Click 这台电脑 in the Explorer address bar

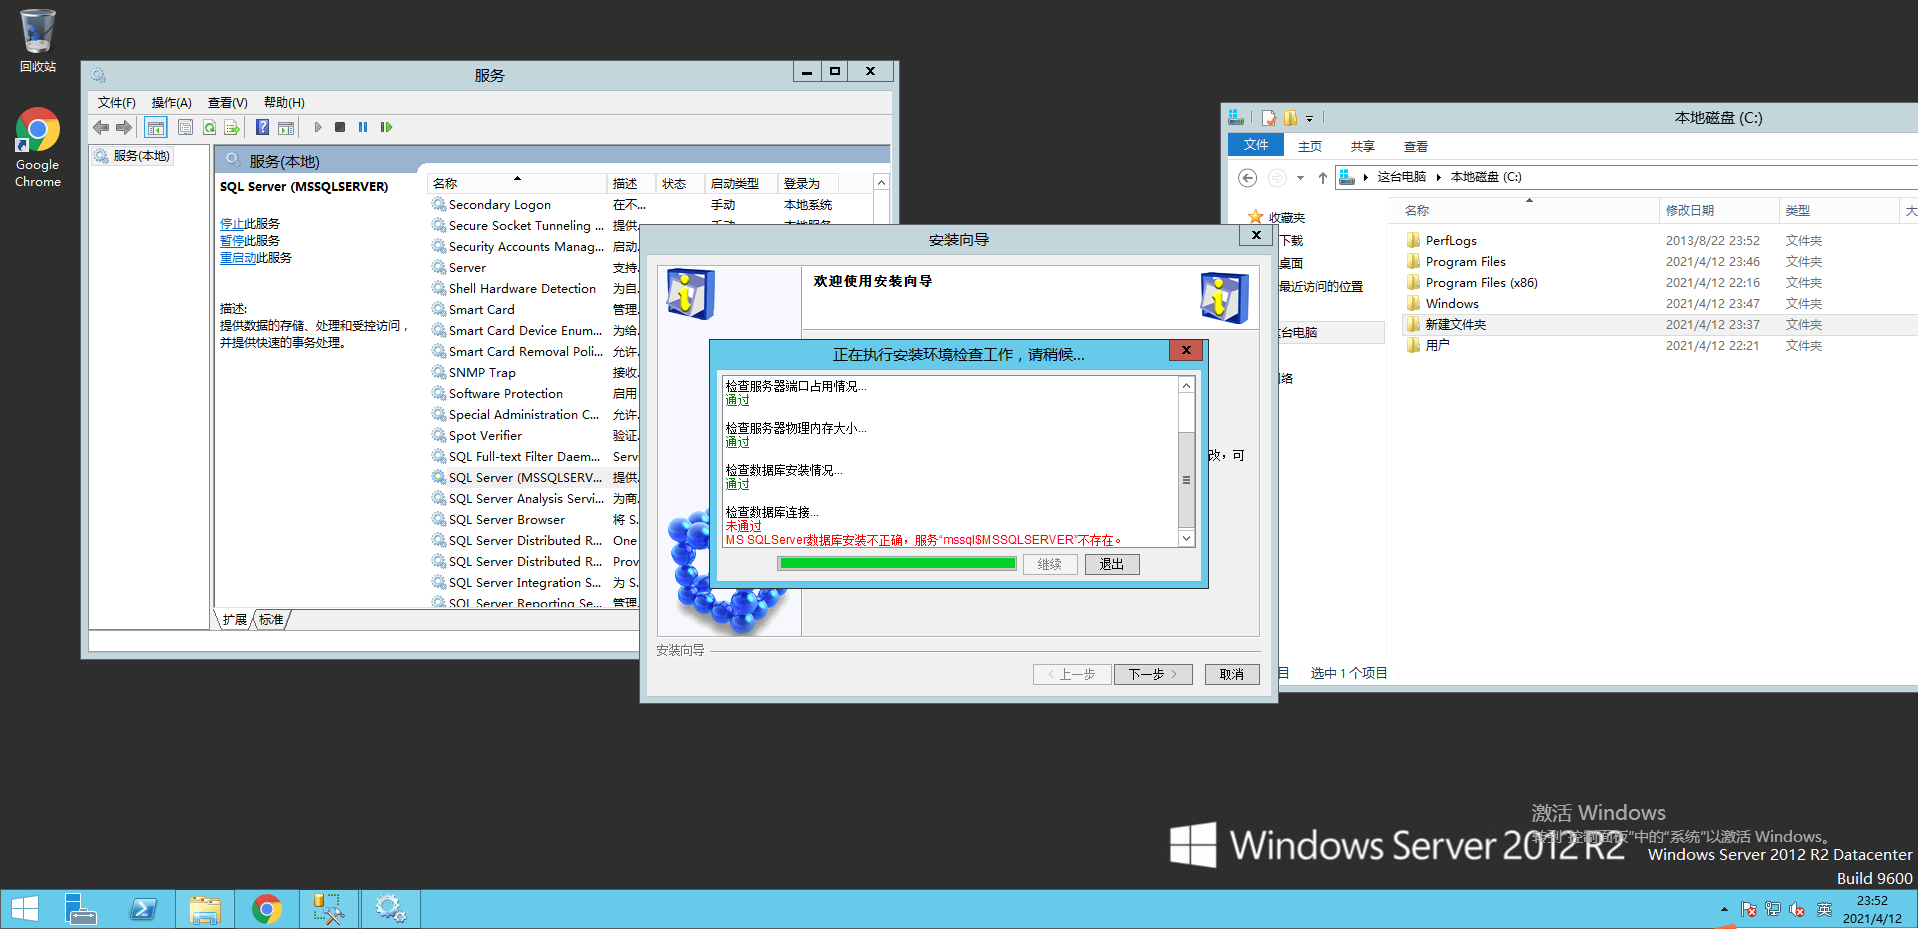(1402, 177)
